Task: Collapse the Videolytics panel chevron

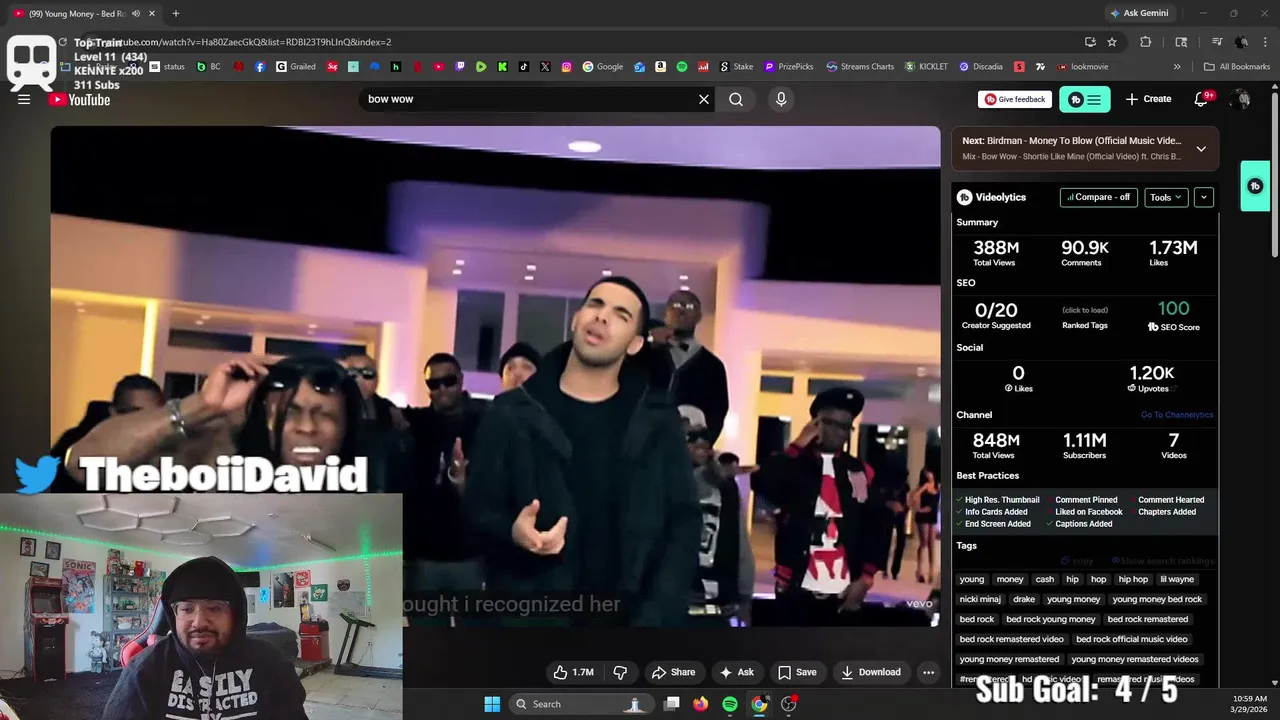Action: pos(1204,197)
